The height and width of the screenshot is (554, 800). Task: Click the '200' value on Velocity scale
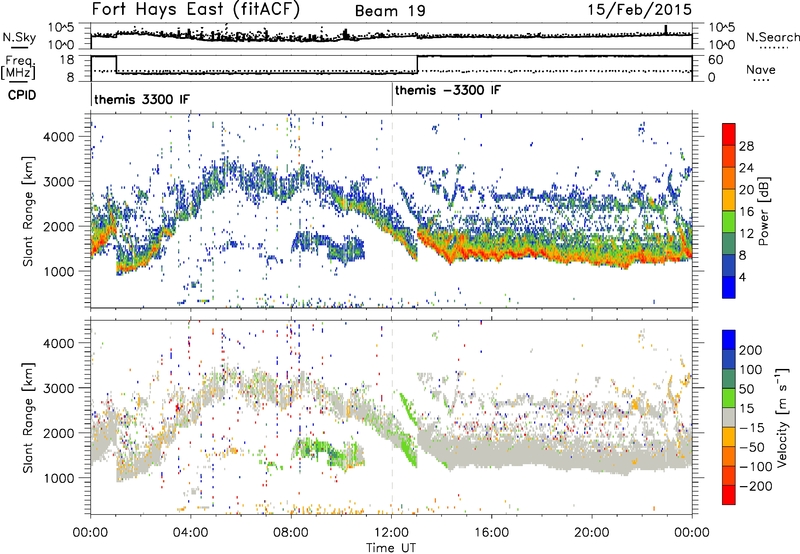[x=751, y=350]
